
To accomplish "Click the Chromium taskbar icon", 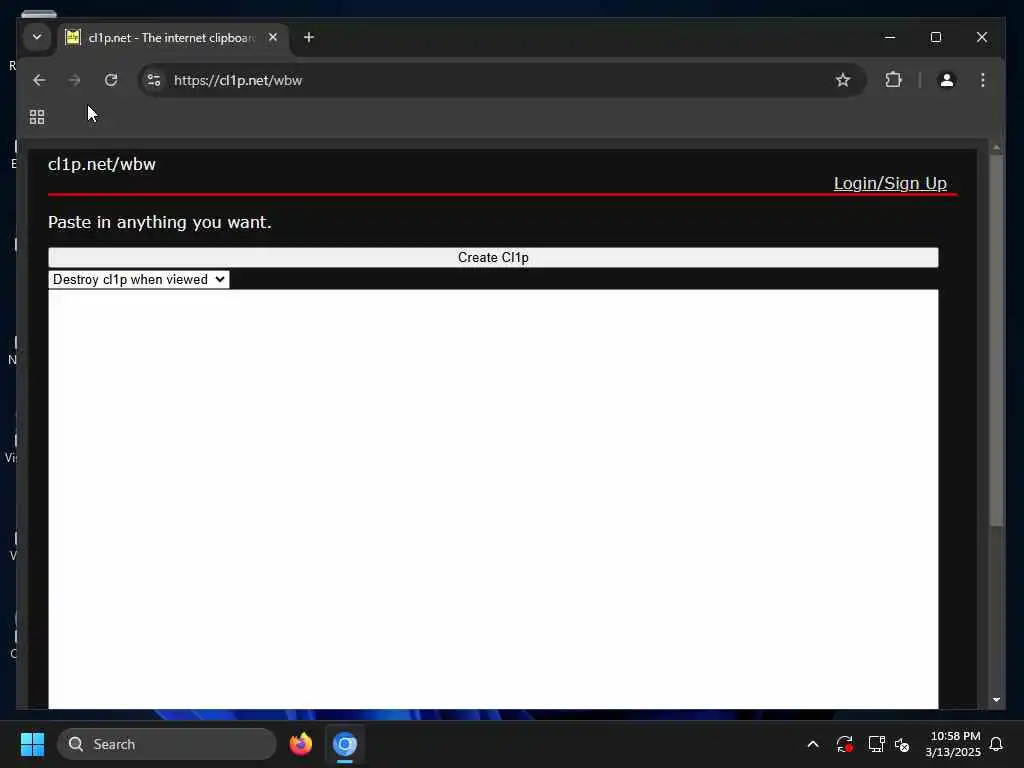I will pos(345,744).
